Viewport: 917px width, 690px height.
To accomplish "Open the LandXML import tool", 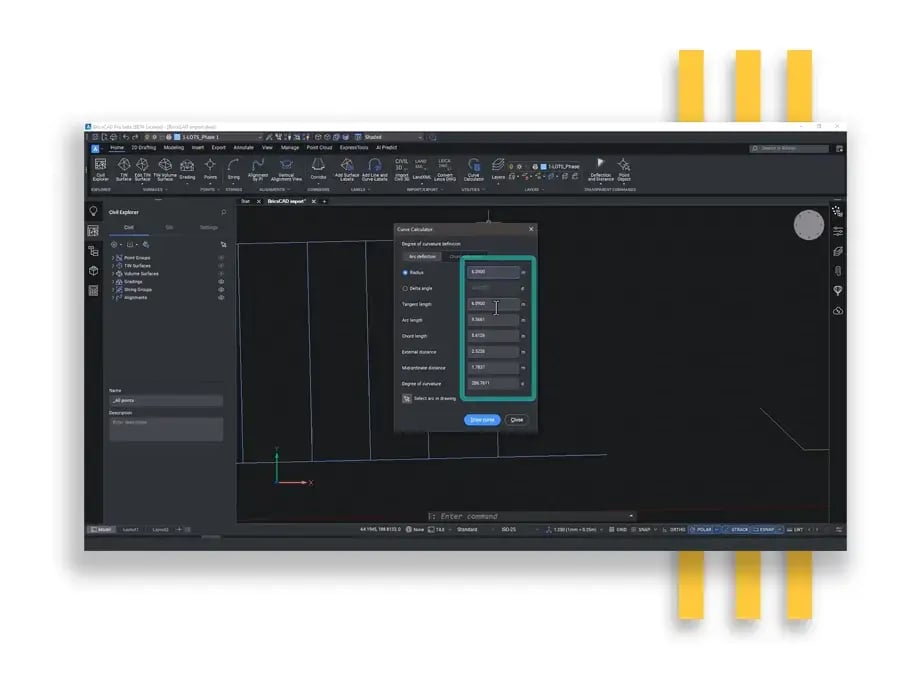I will point(422,169).
